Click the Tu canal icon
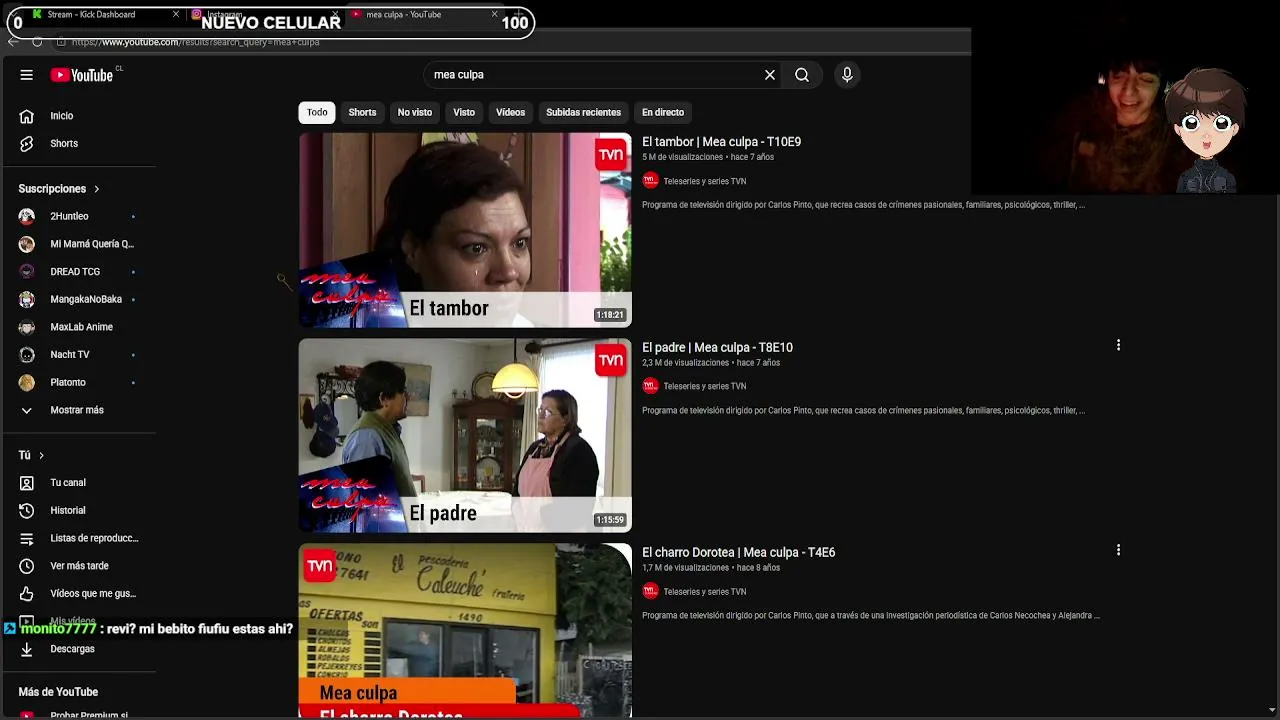 (x=27, y=483)
